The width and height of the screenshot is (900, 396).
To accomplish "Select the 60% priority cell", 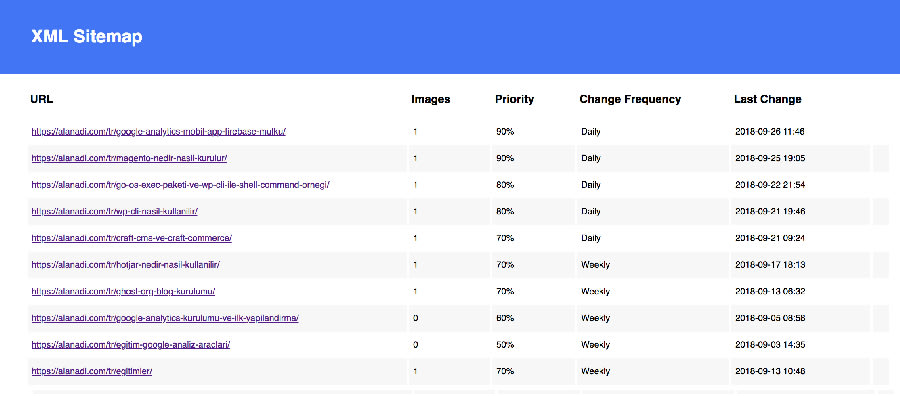I will click(x=505, y=318).
